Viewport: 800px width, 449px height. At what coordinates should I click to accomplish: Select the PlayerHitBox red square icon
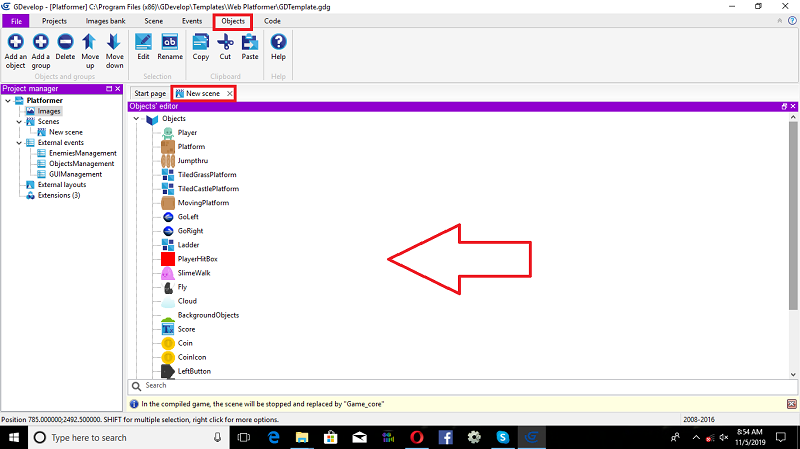(168, 259)
